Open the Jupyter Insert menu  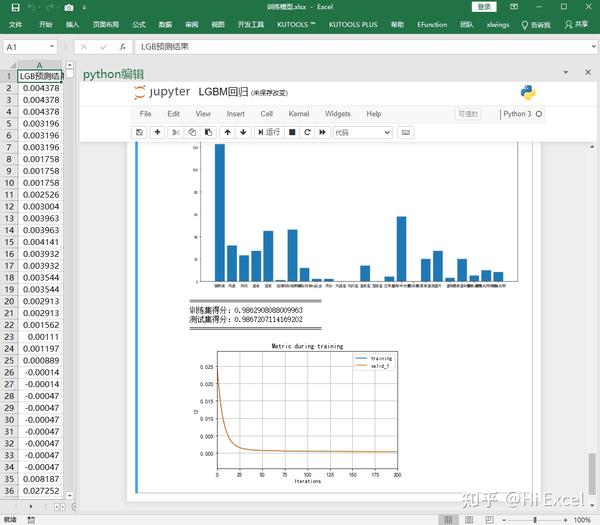(x=236, y=114)
